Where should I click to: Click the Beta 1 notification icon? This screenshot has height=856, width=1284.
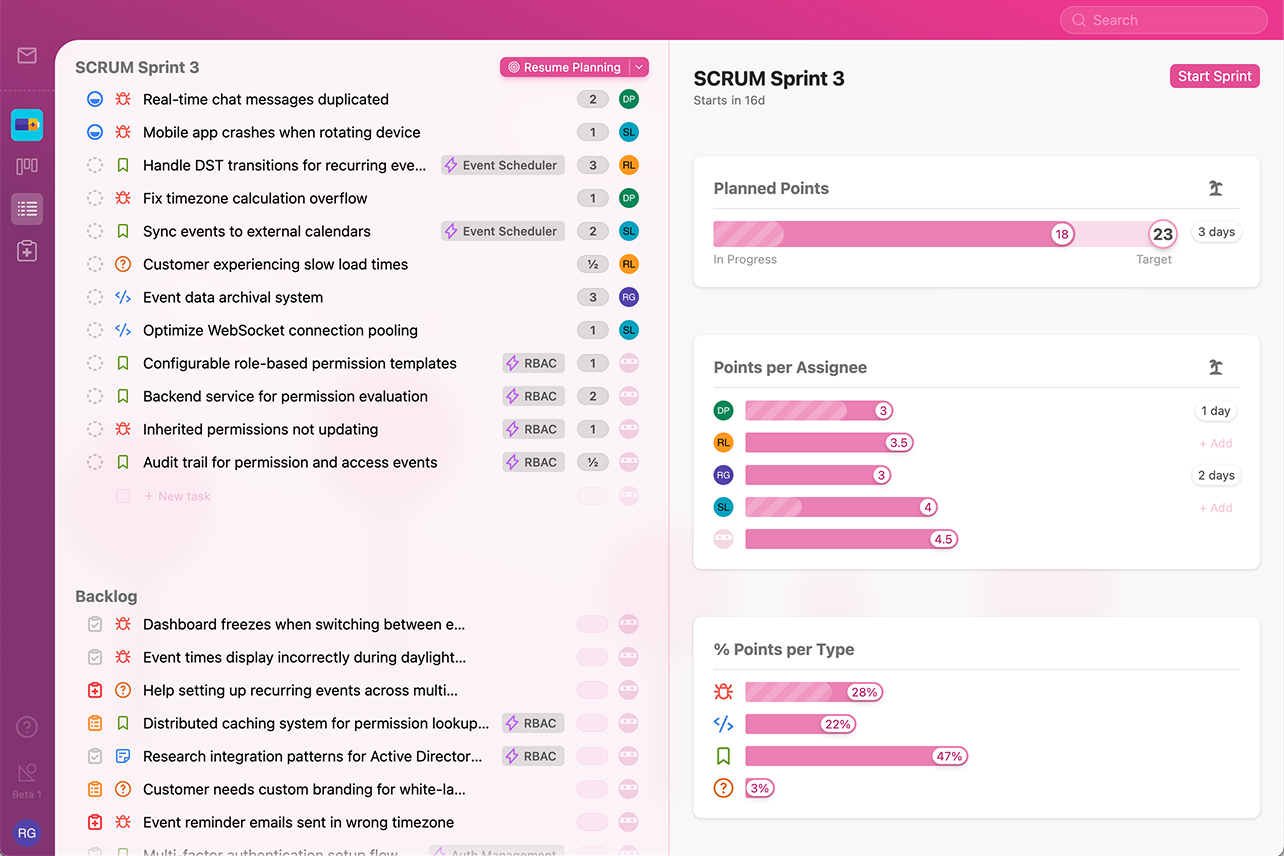[x=27, y=773]
